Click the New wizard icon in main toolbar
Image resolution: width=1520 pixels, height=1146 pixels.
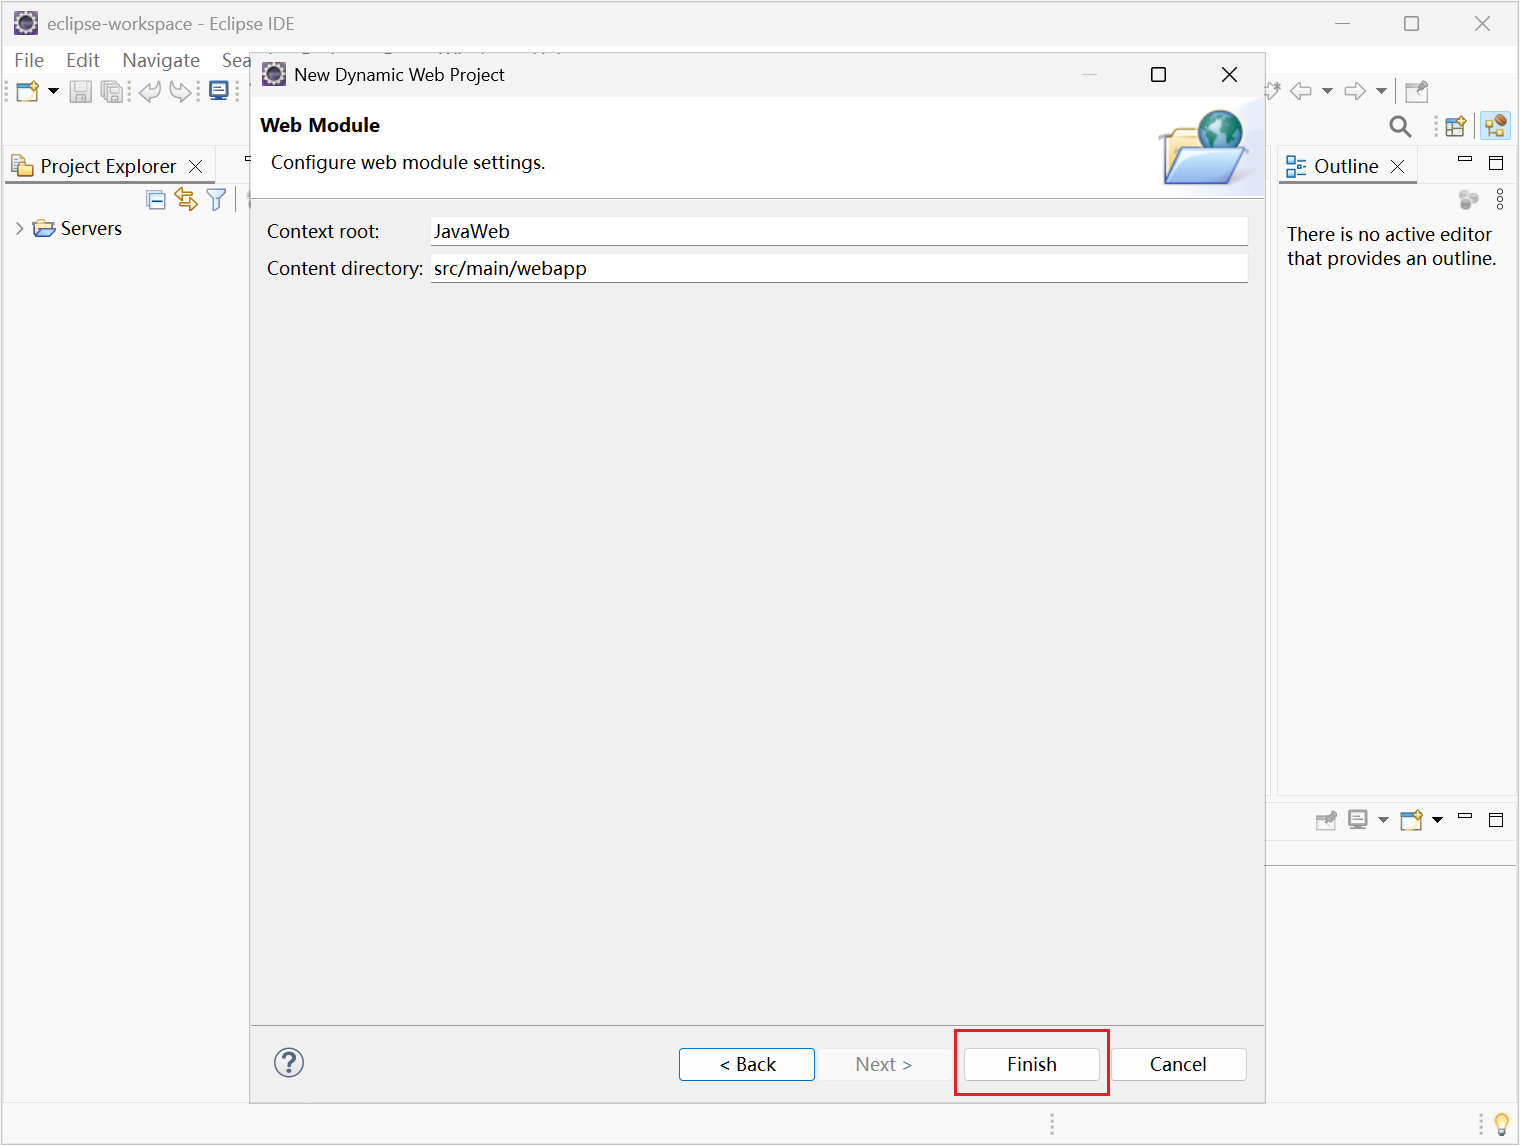tap(28, 92)
